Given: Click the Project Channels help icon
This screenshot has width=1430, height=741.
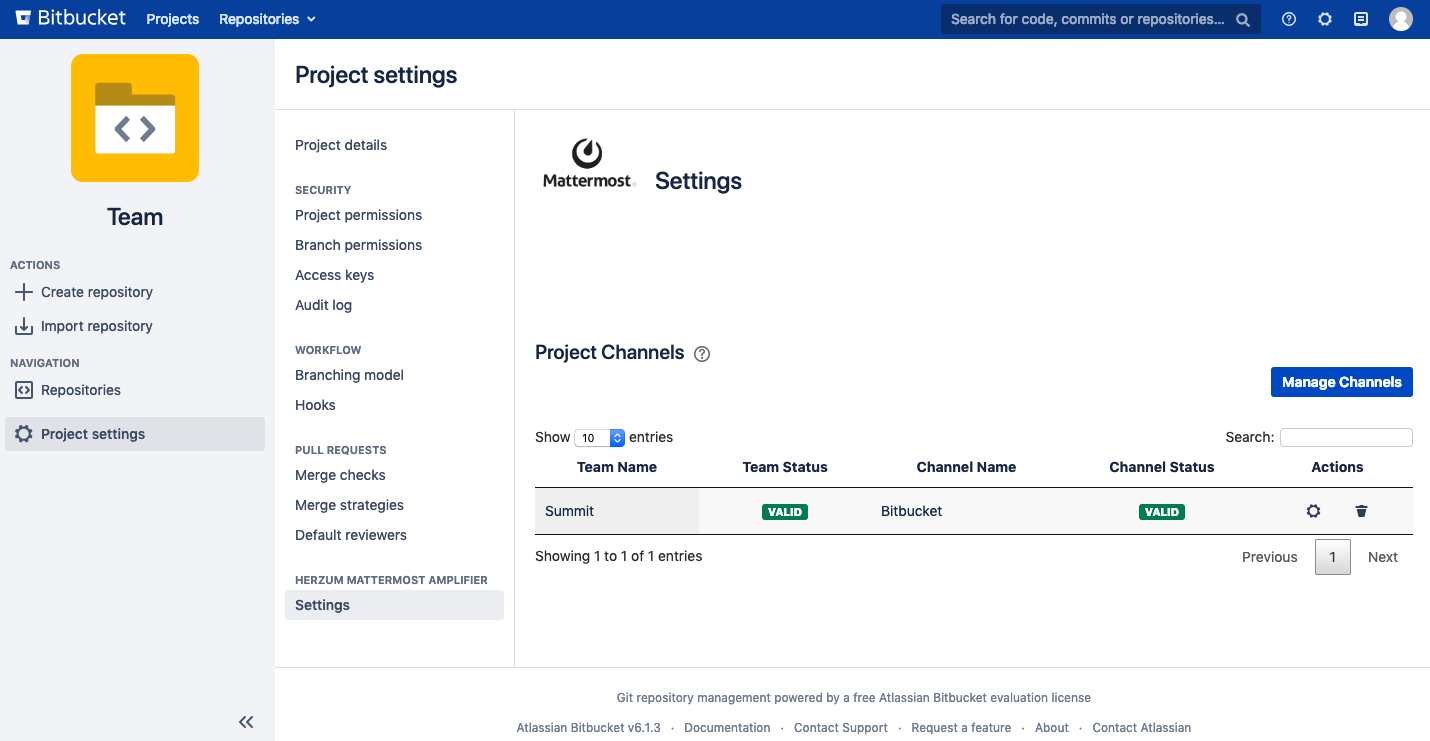Looking at the screenshot, I should 702,354.
